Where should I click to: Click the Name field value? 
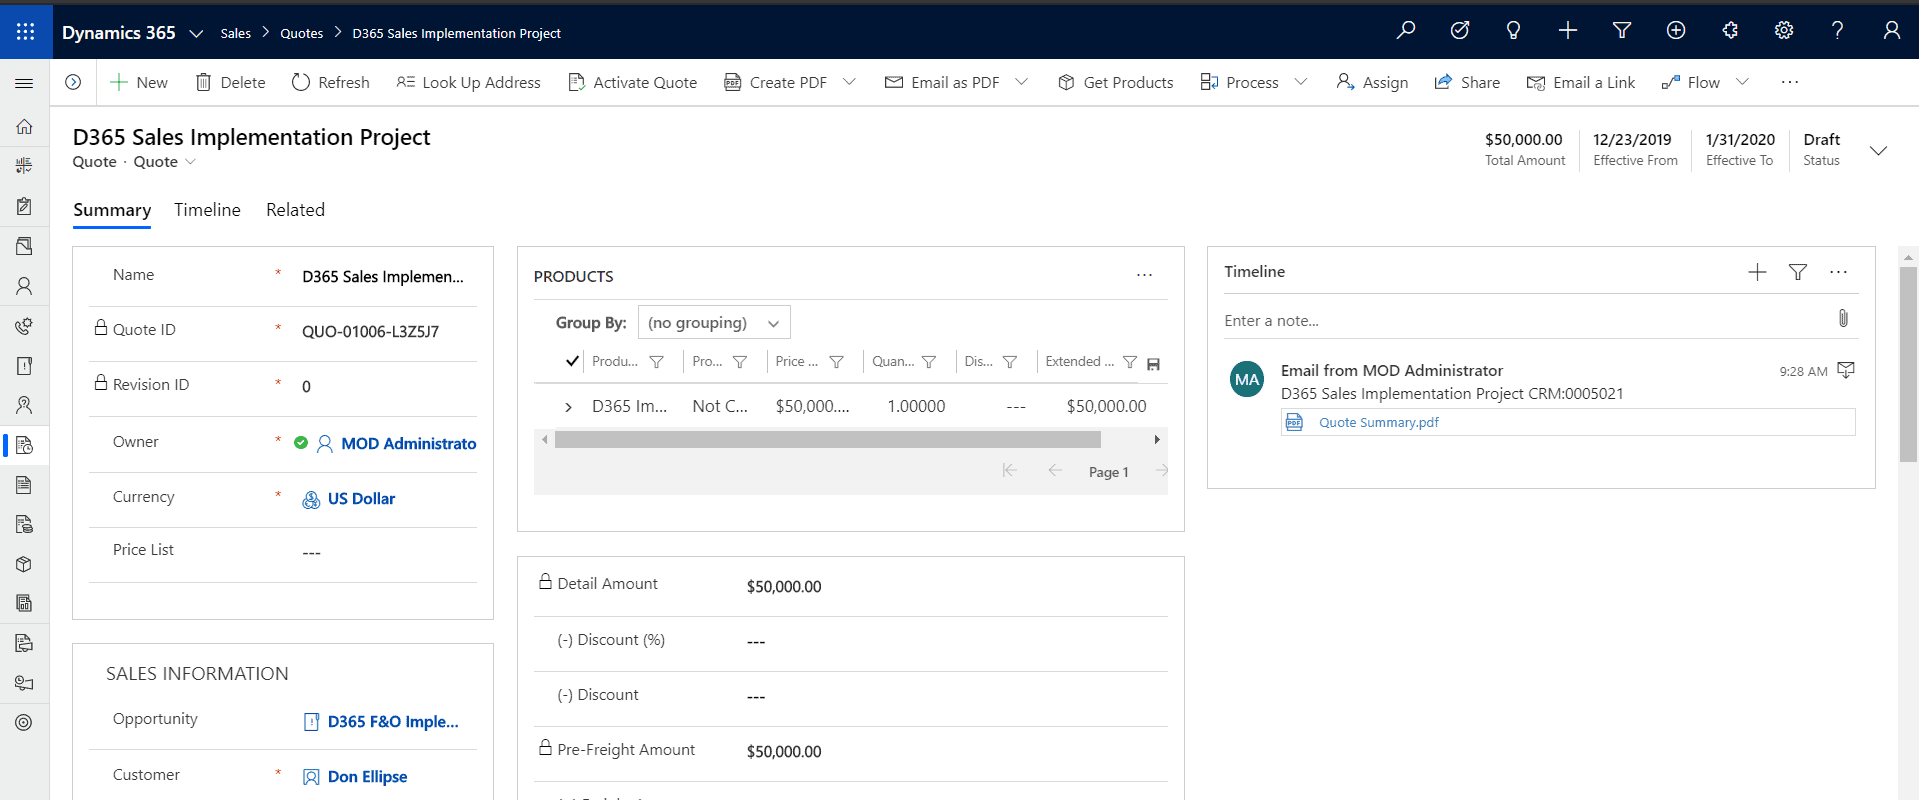point(383,277)
